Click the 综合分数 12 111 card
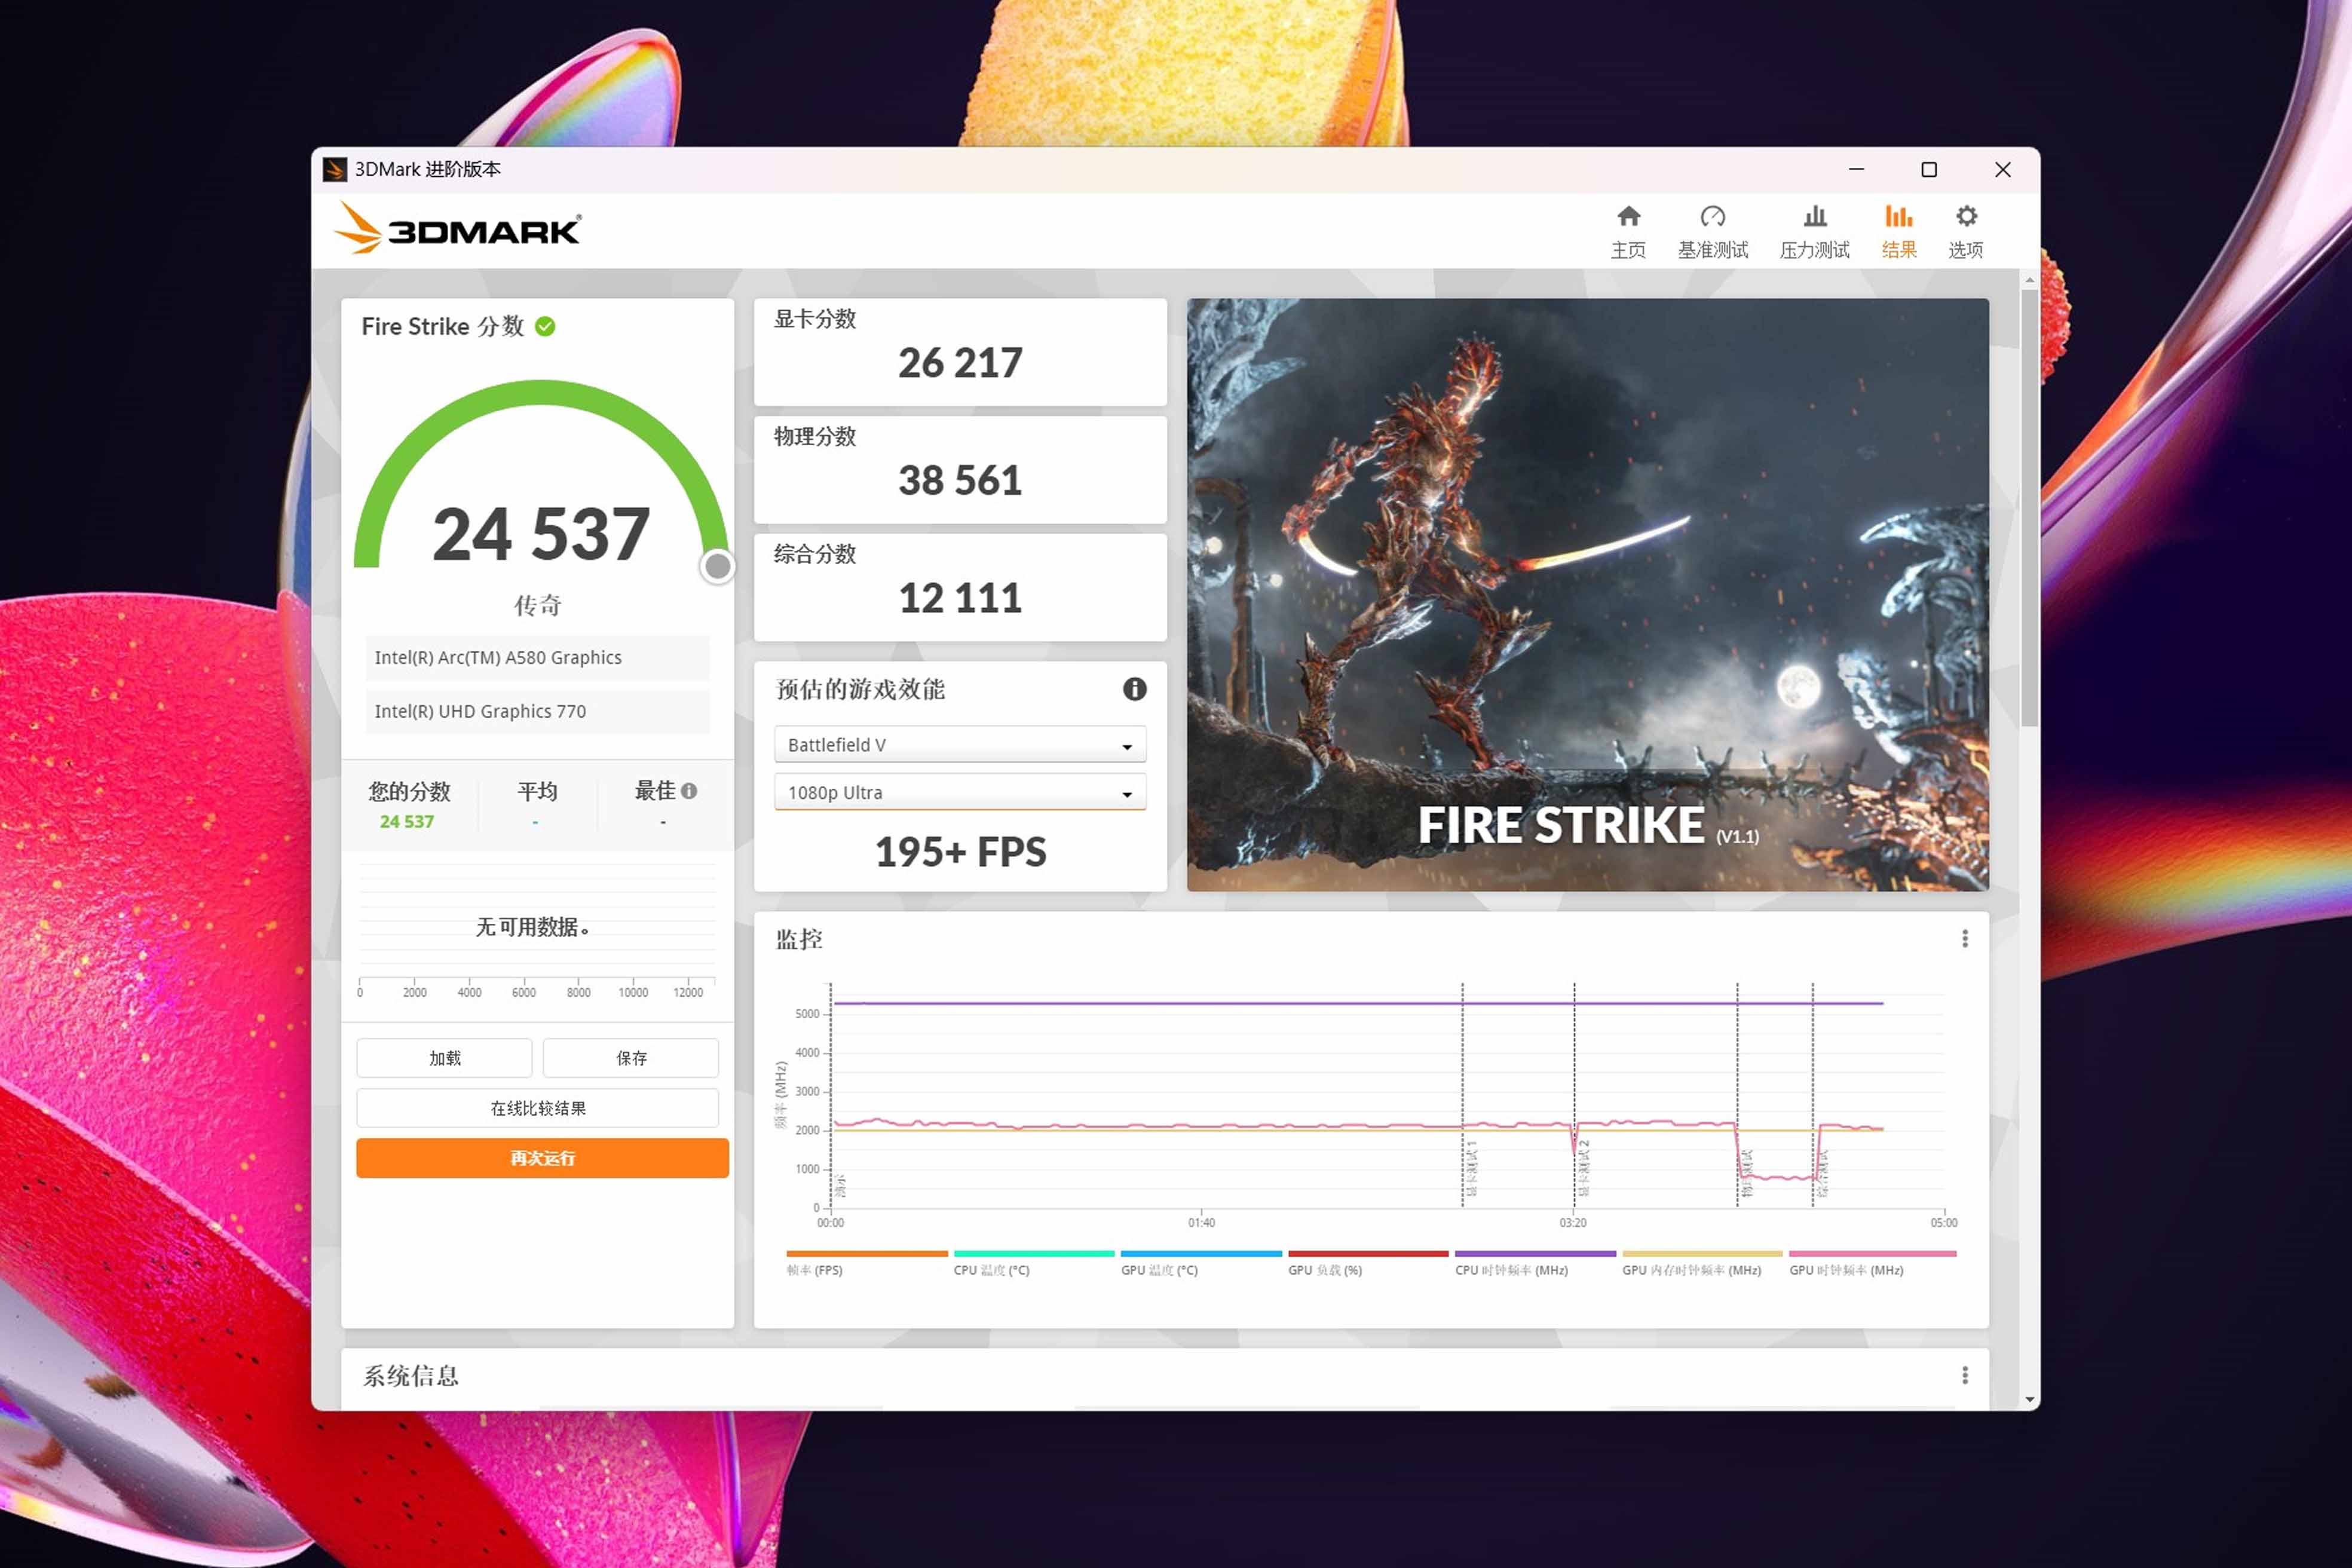This screenshot has height=1568, width=2352. (x=960, y=588)
